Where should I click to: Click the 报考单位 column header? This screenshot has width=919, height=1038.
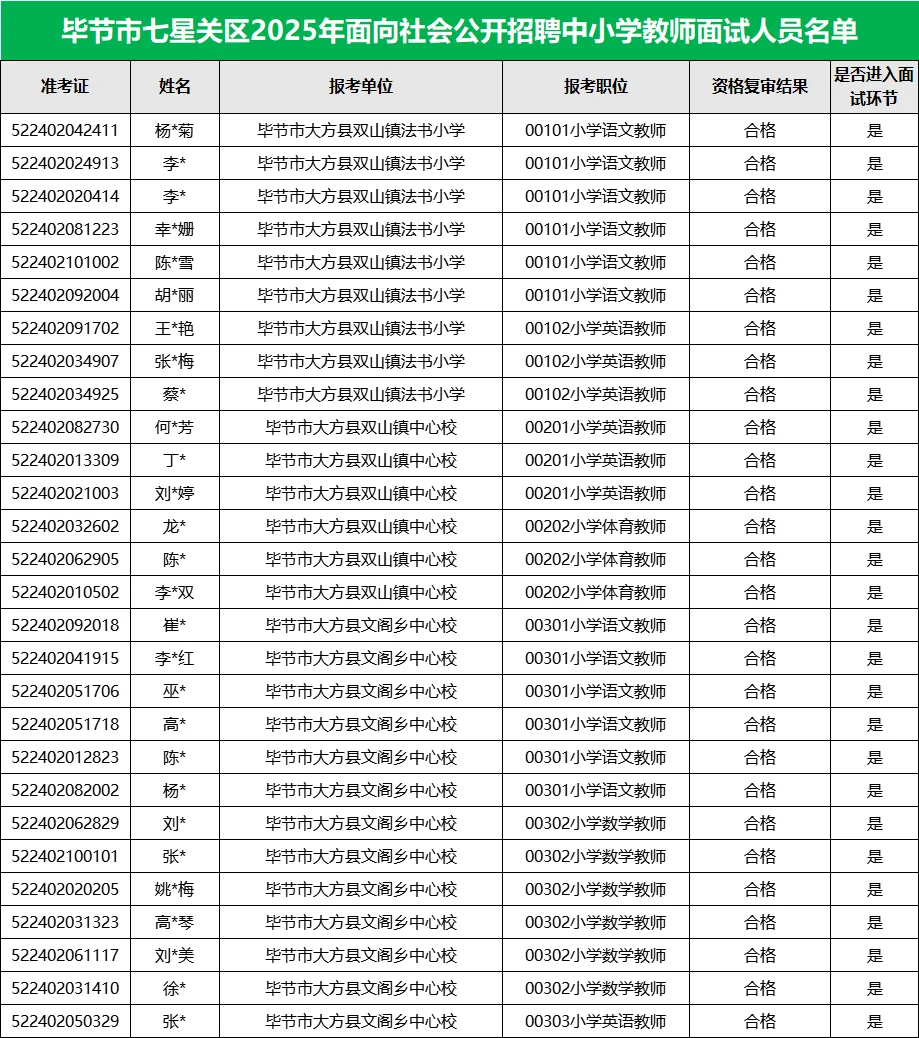(x=360, y=87)
